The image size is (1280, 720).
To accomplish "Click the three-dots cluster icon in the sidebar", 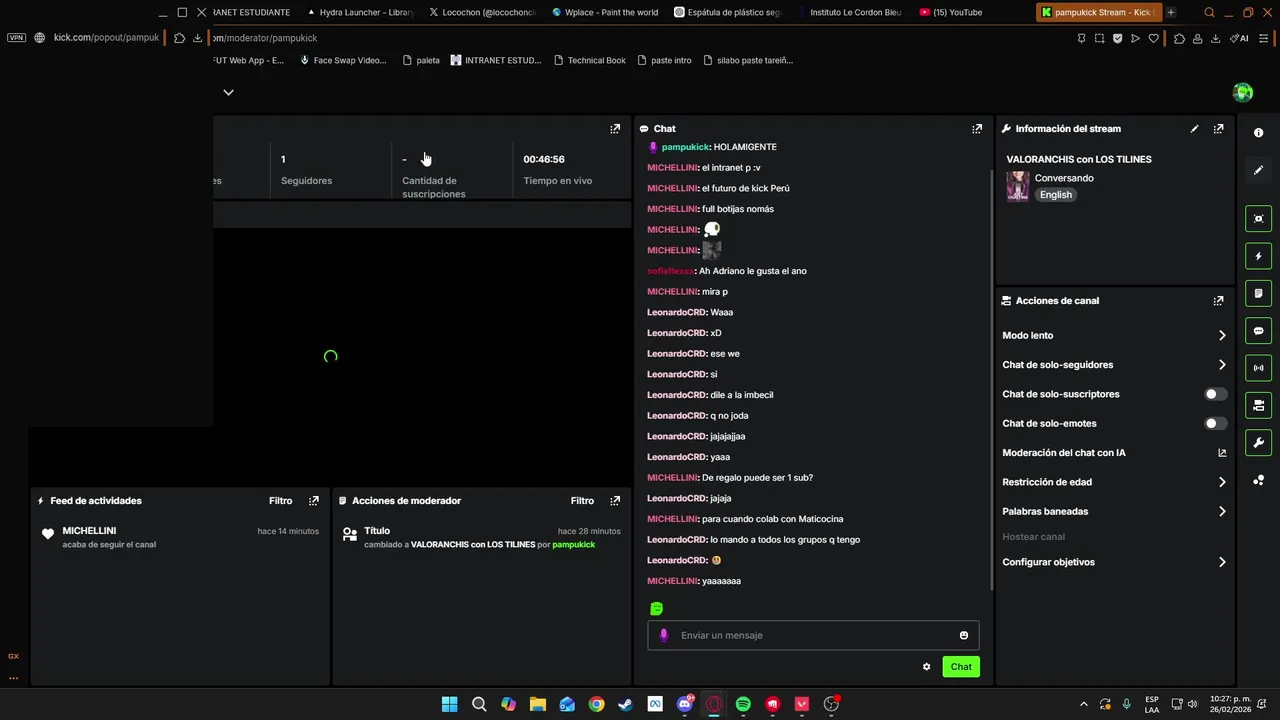I will pyautogui.click(x=1258, y=480).
